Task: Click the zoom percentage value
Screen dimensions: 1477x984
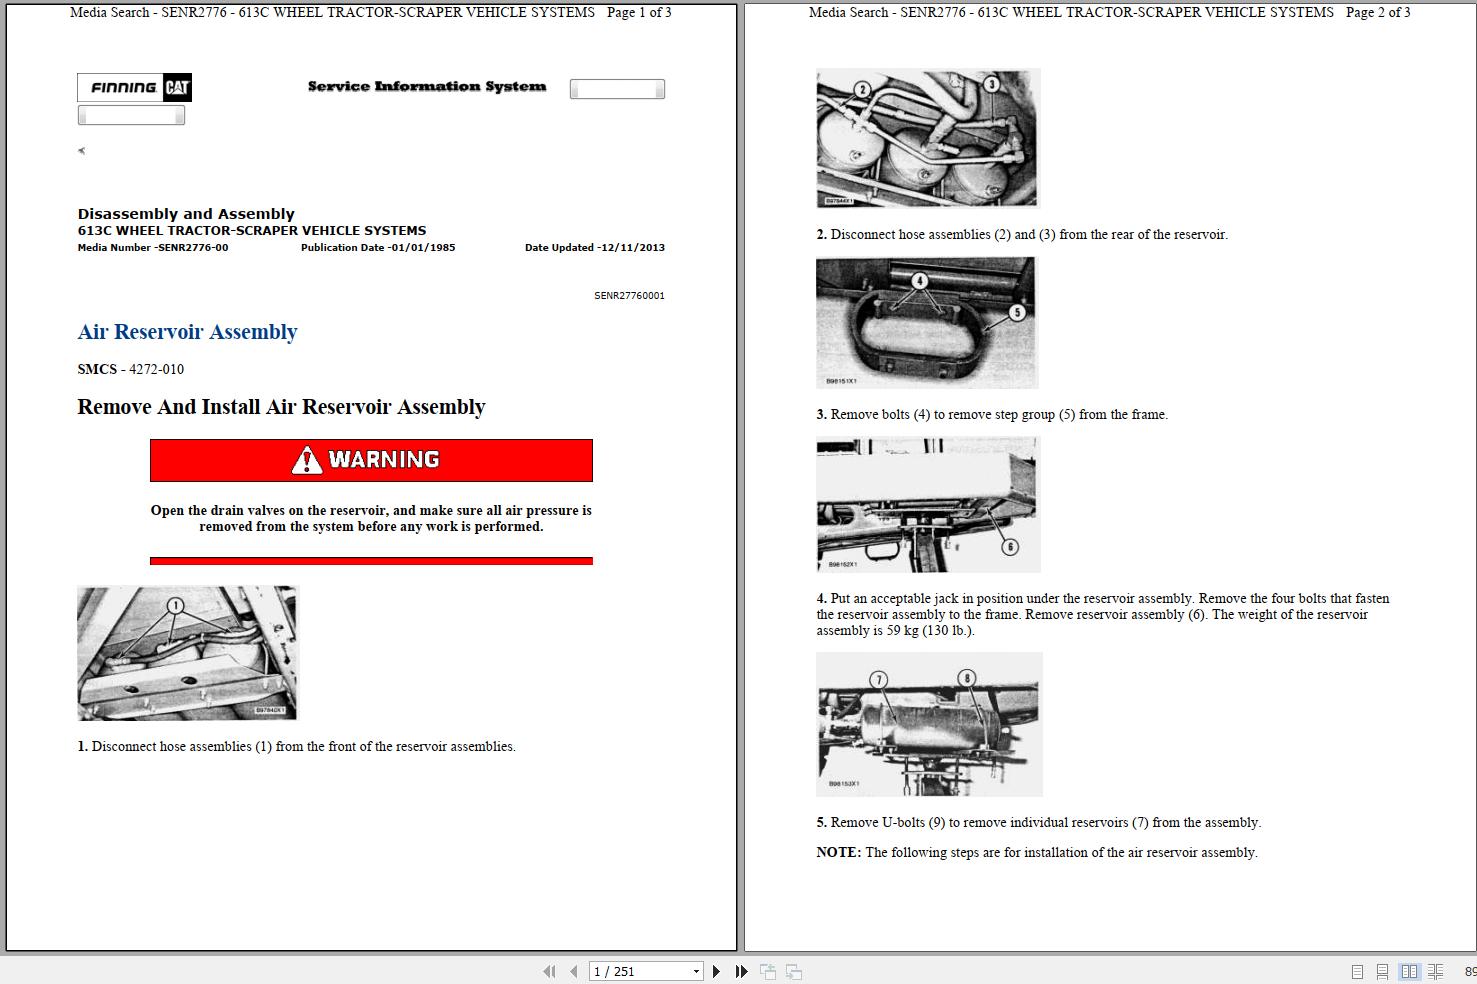Action: coord(1469,971)
